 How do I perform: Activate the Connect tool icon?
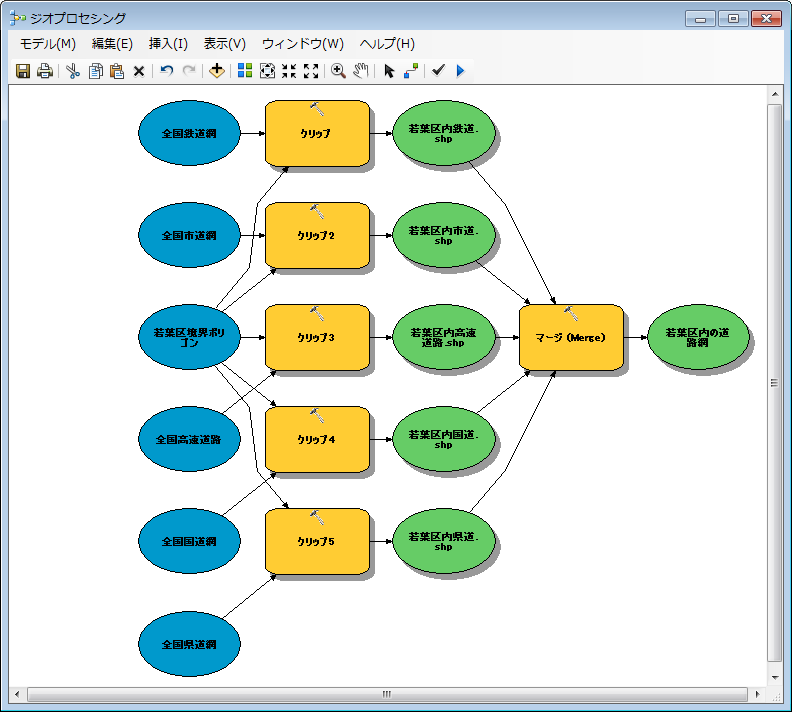(411, 71)
